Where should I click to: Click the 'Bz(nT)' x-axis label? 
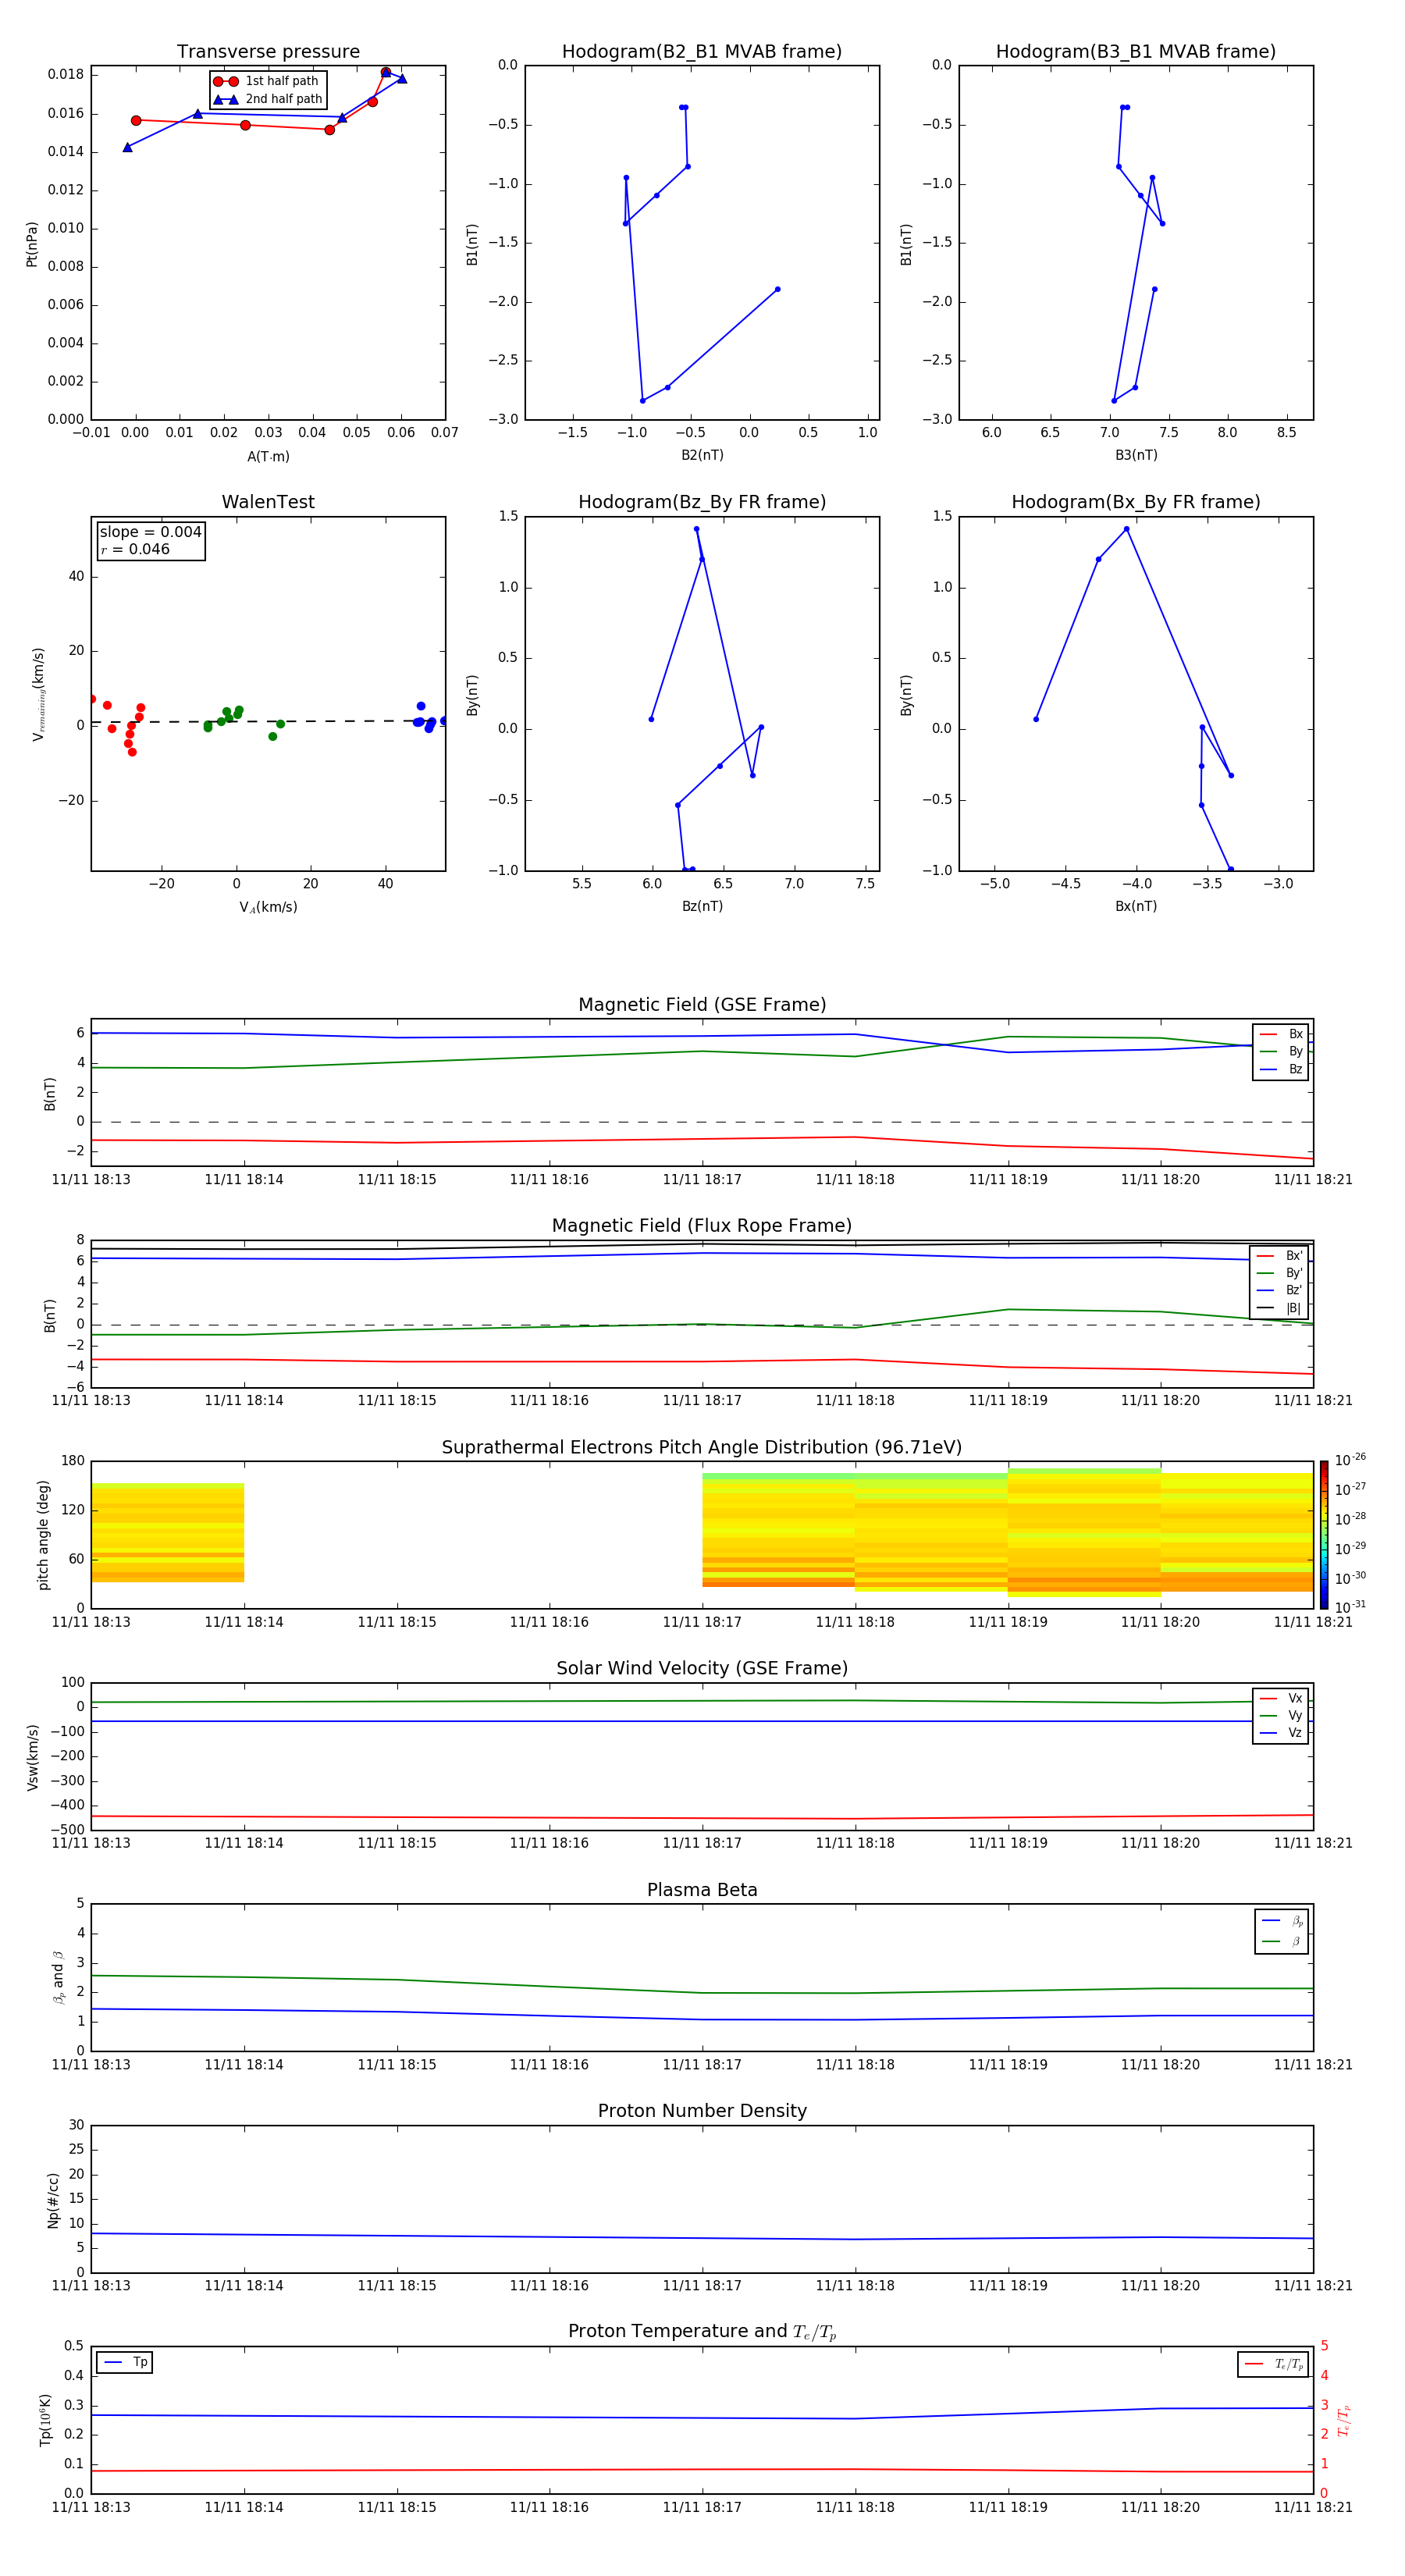point(702,906)
